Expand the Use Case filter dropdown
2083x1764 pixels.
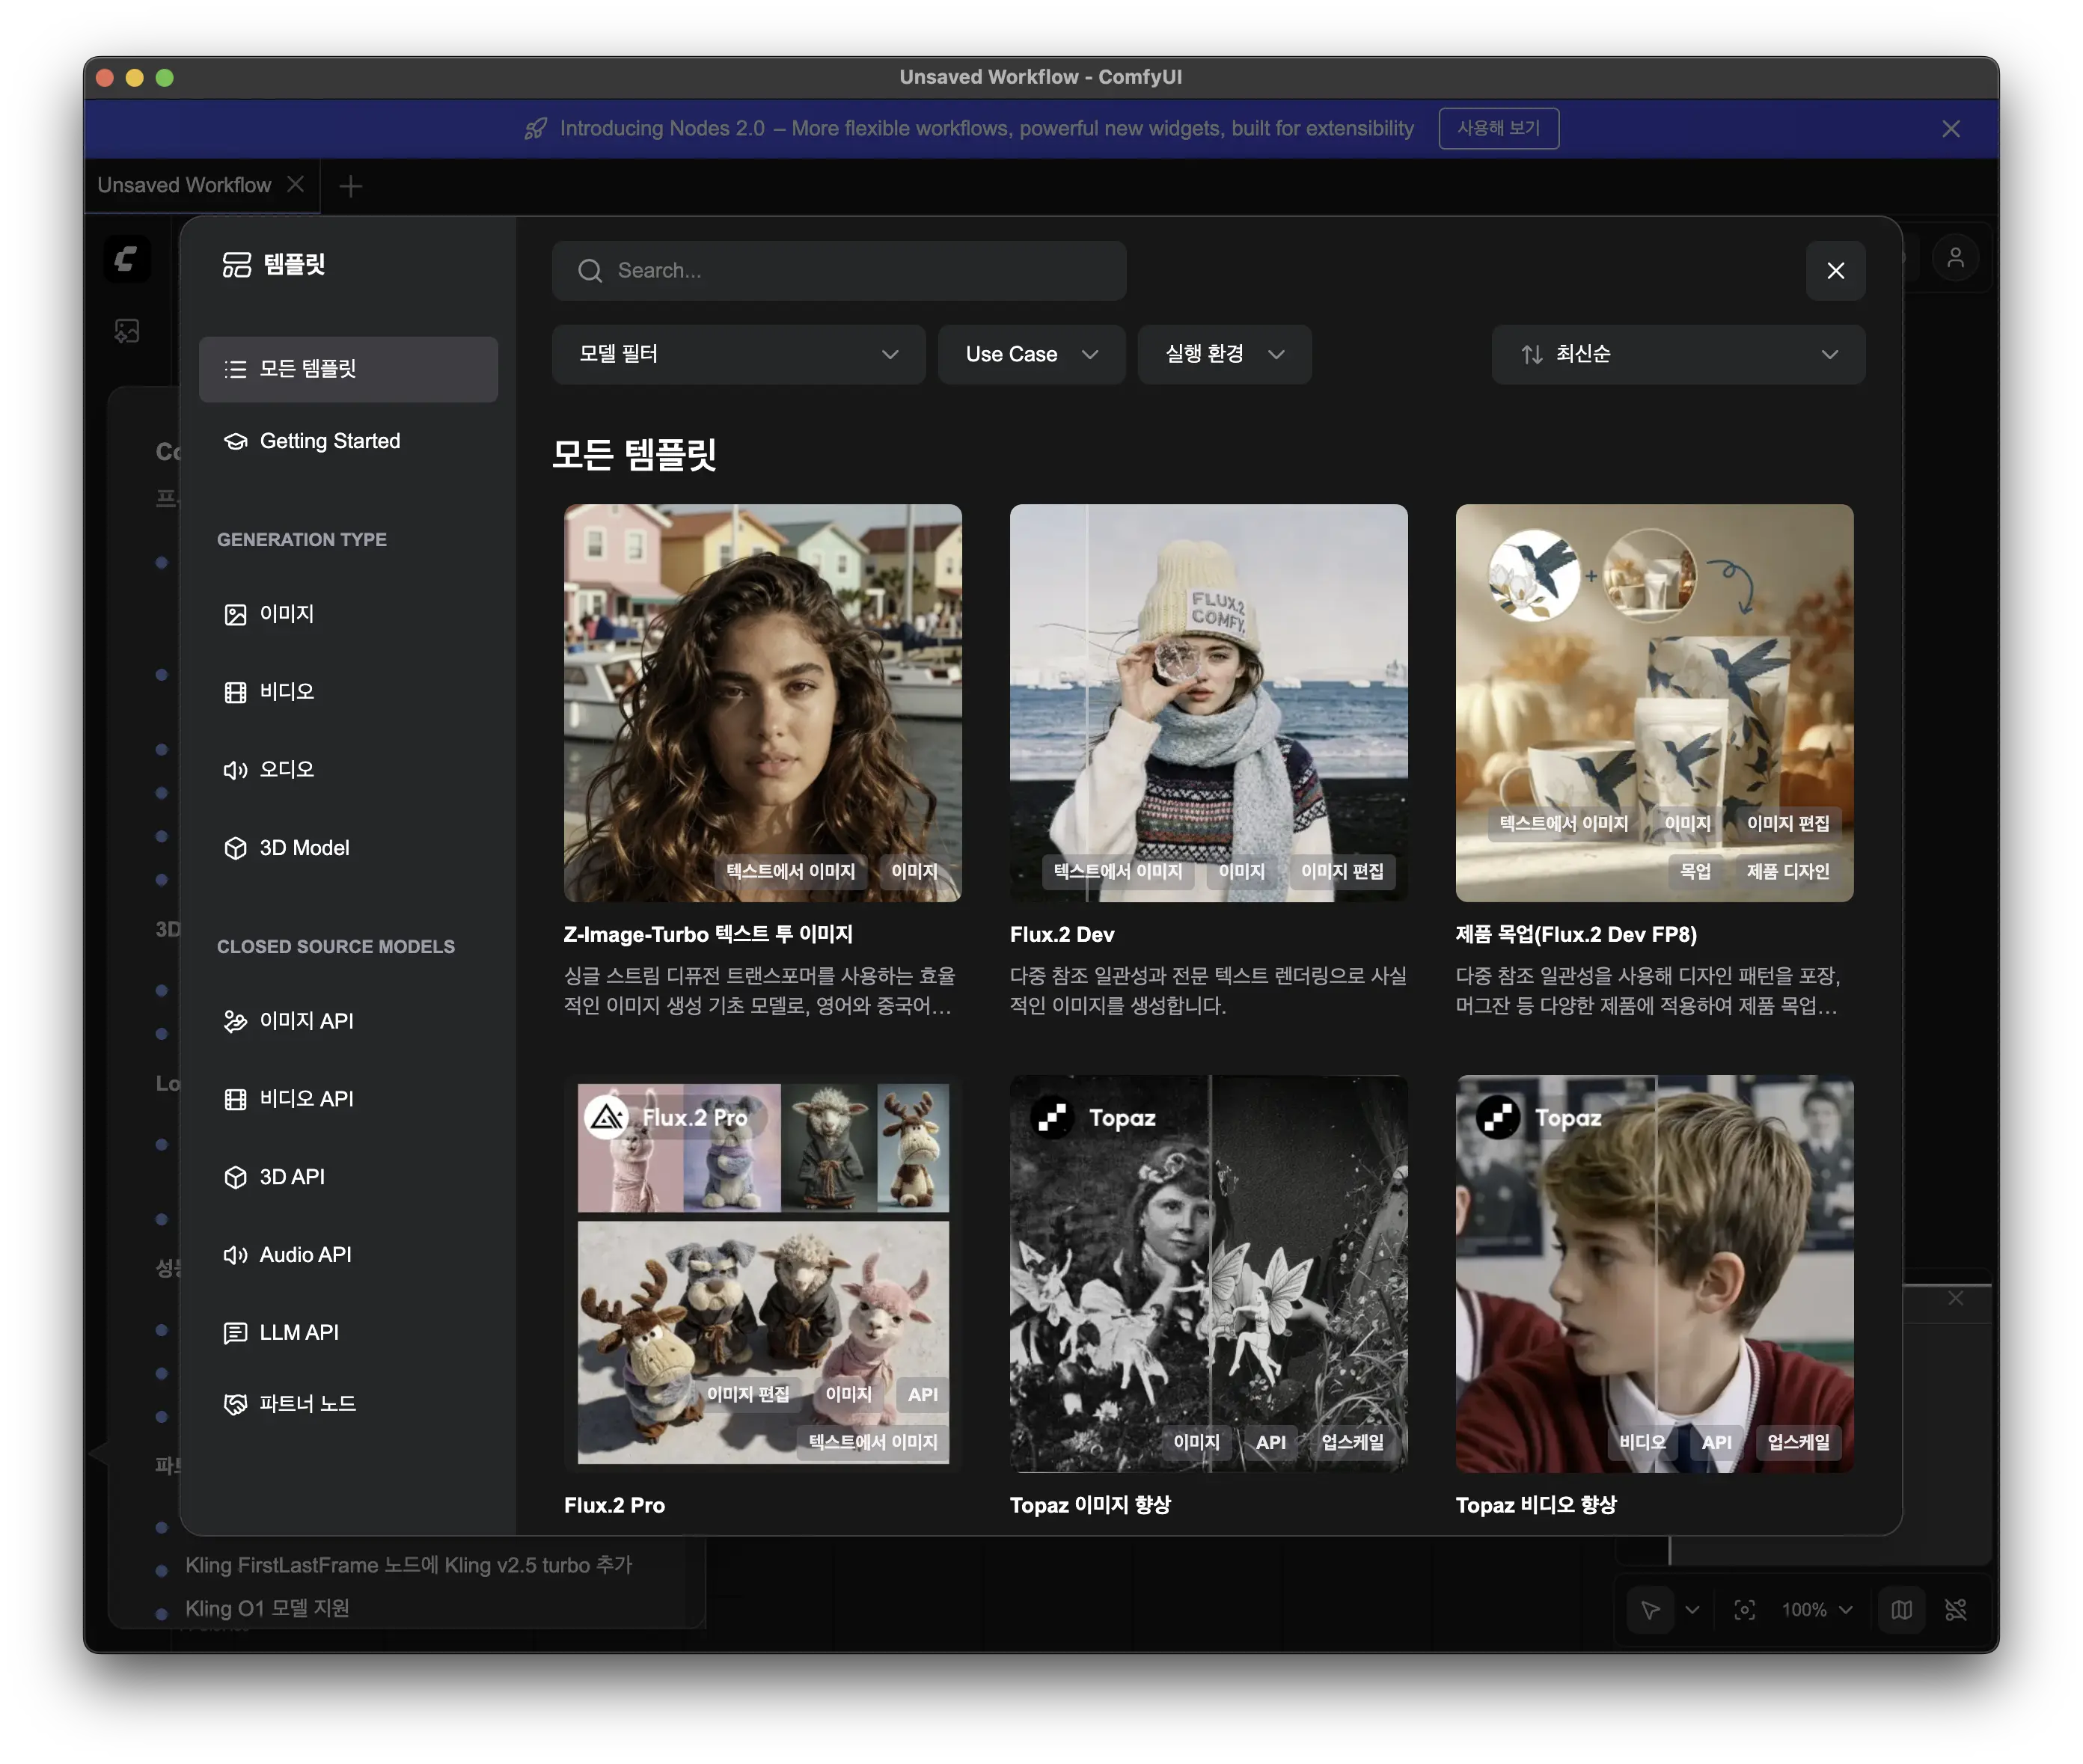tap(1031, 354)
